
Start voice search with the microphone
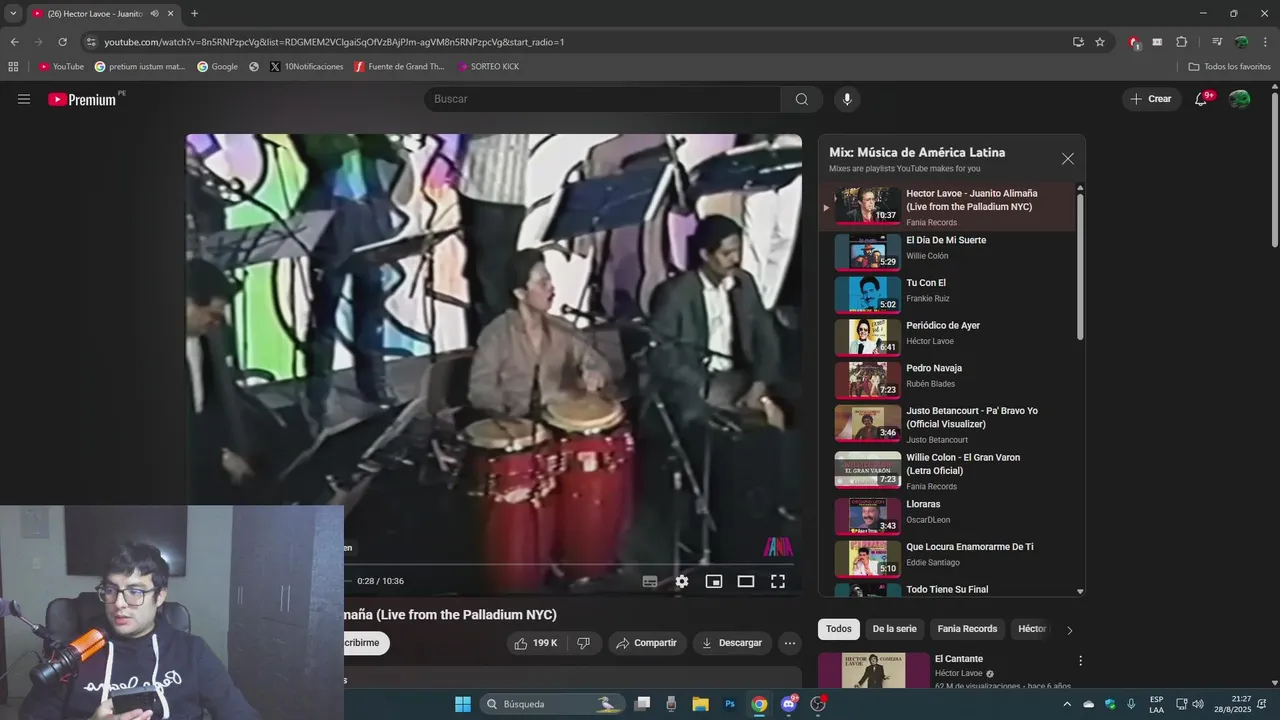(x=847, y=99)
